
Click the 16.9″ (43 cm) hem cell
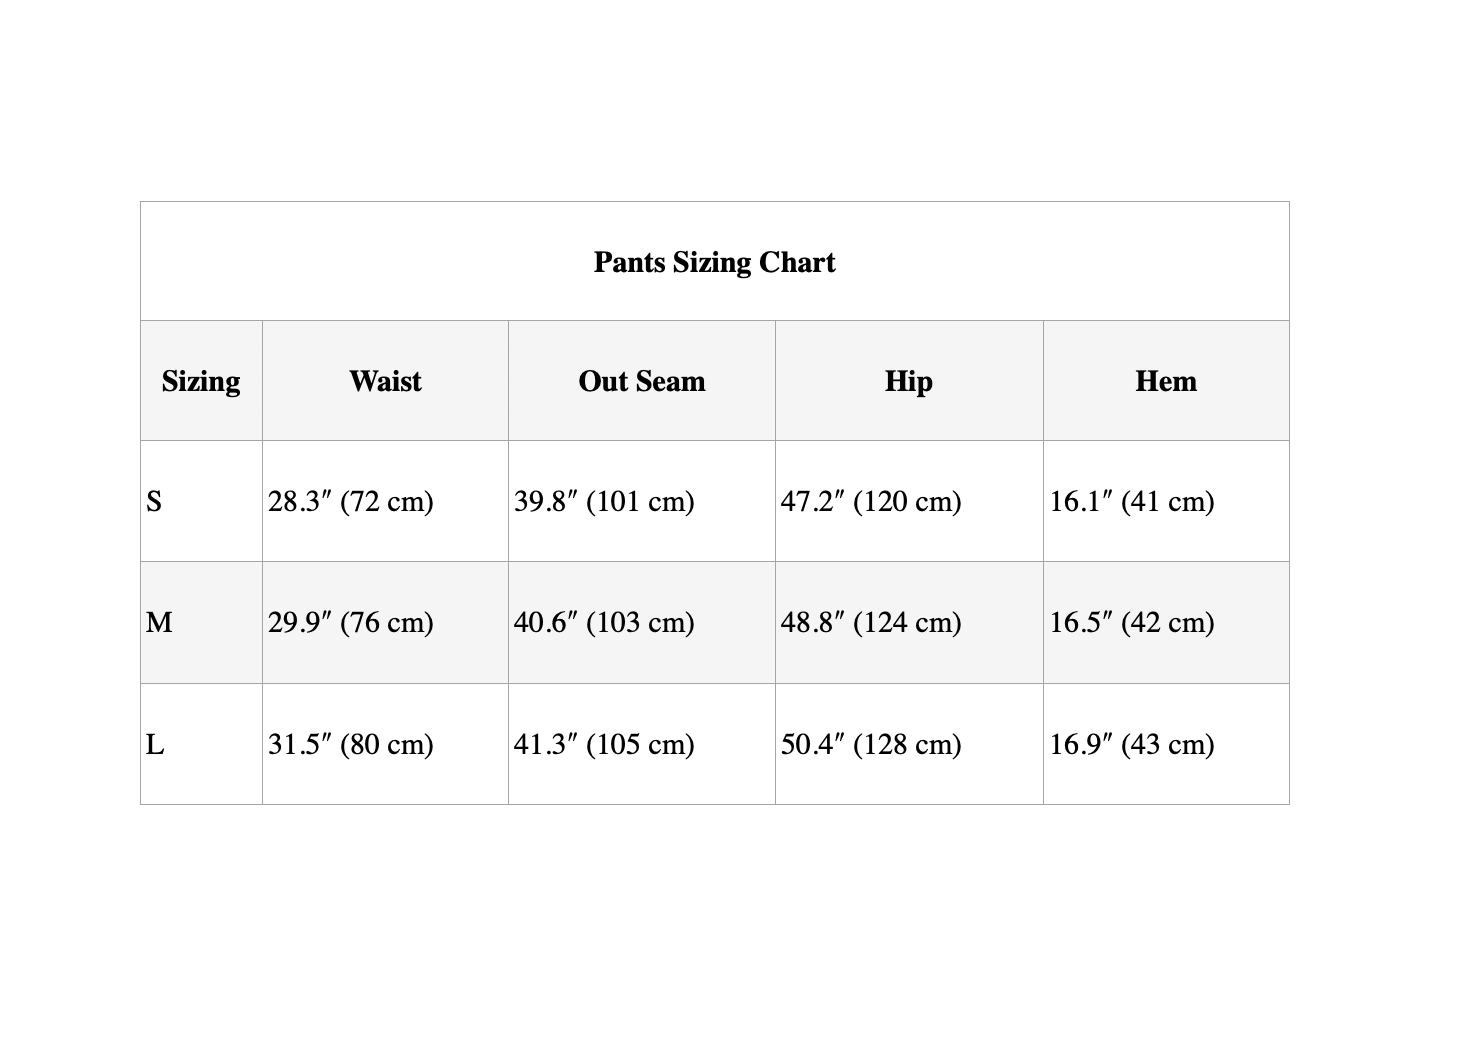(x=1166, y=744)
